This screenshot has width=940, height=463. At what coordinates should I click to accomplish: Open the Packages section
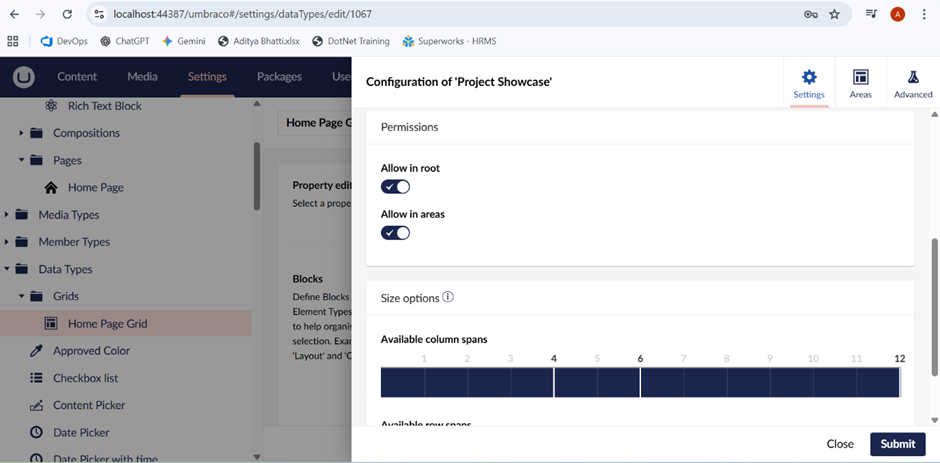[x=279, y=77]
